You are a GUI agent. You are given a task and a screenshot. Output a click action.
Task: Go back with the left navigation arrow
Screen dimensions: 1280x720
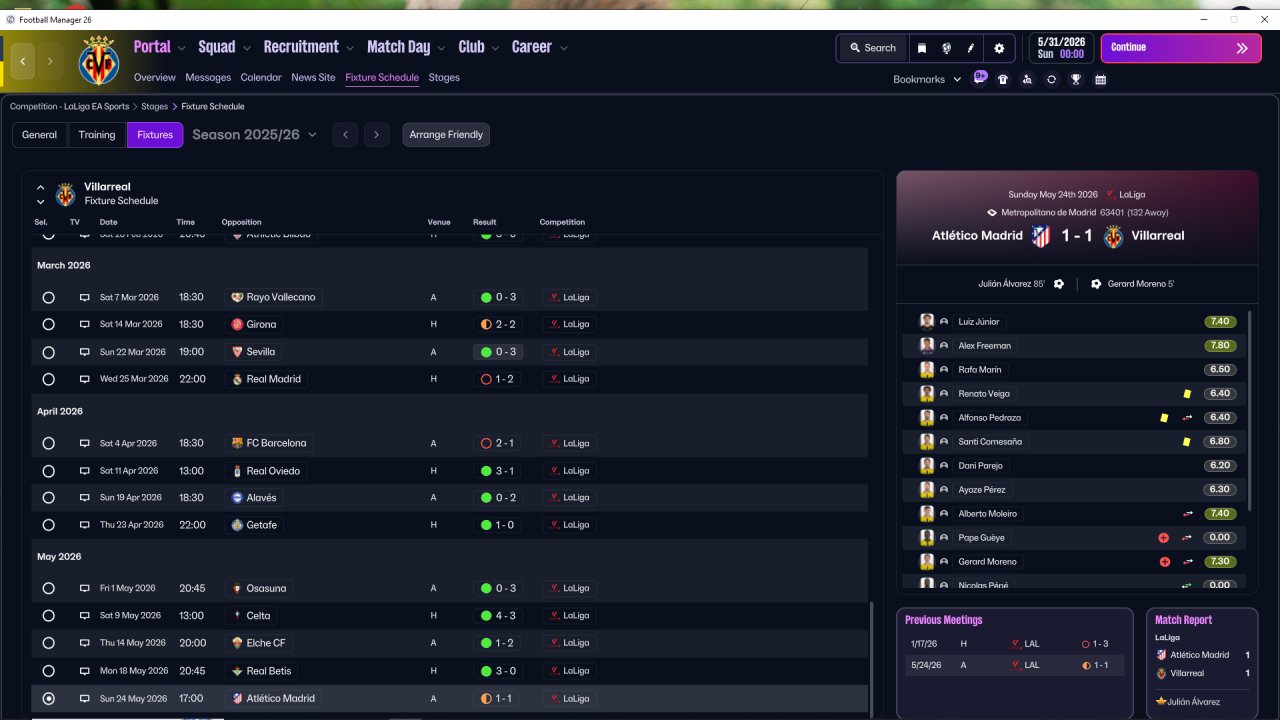pos(23,61)
